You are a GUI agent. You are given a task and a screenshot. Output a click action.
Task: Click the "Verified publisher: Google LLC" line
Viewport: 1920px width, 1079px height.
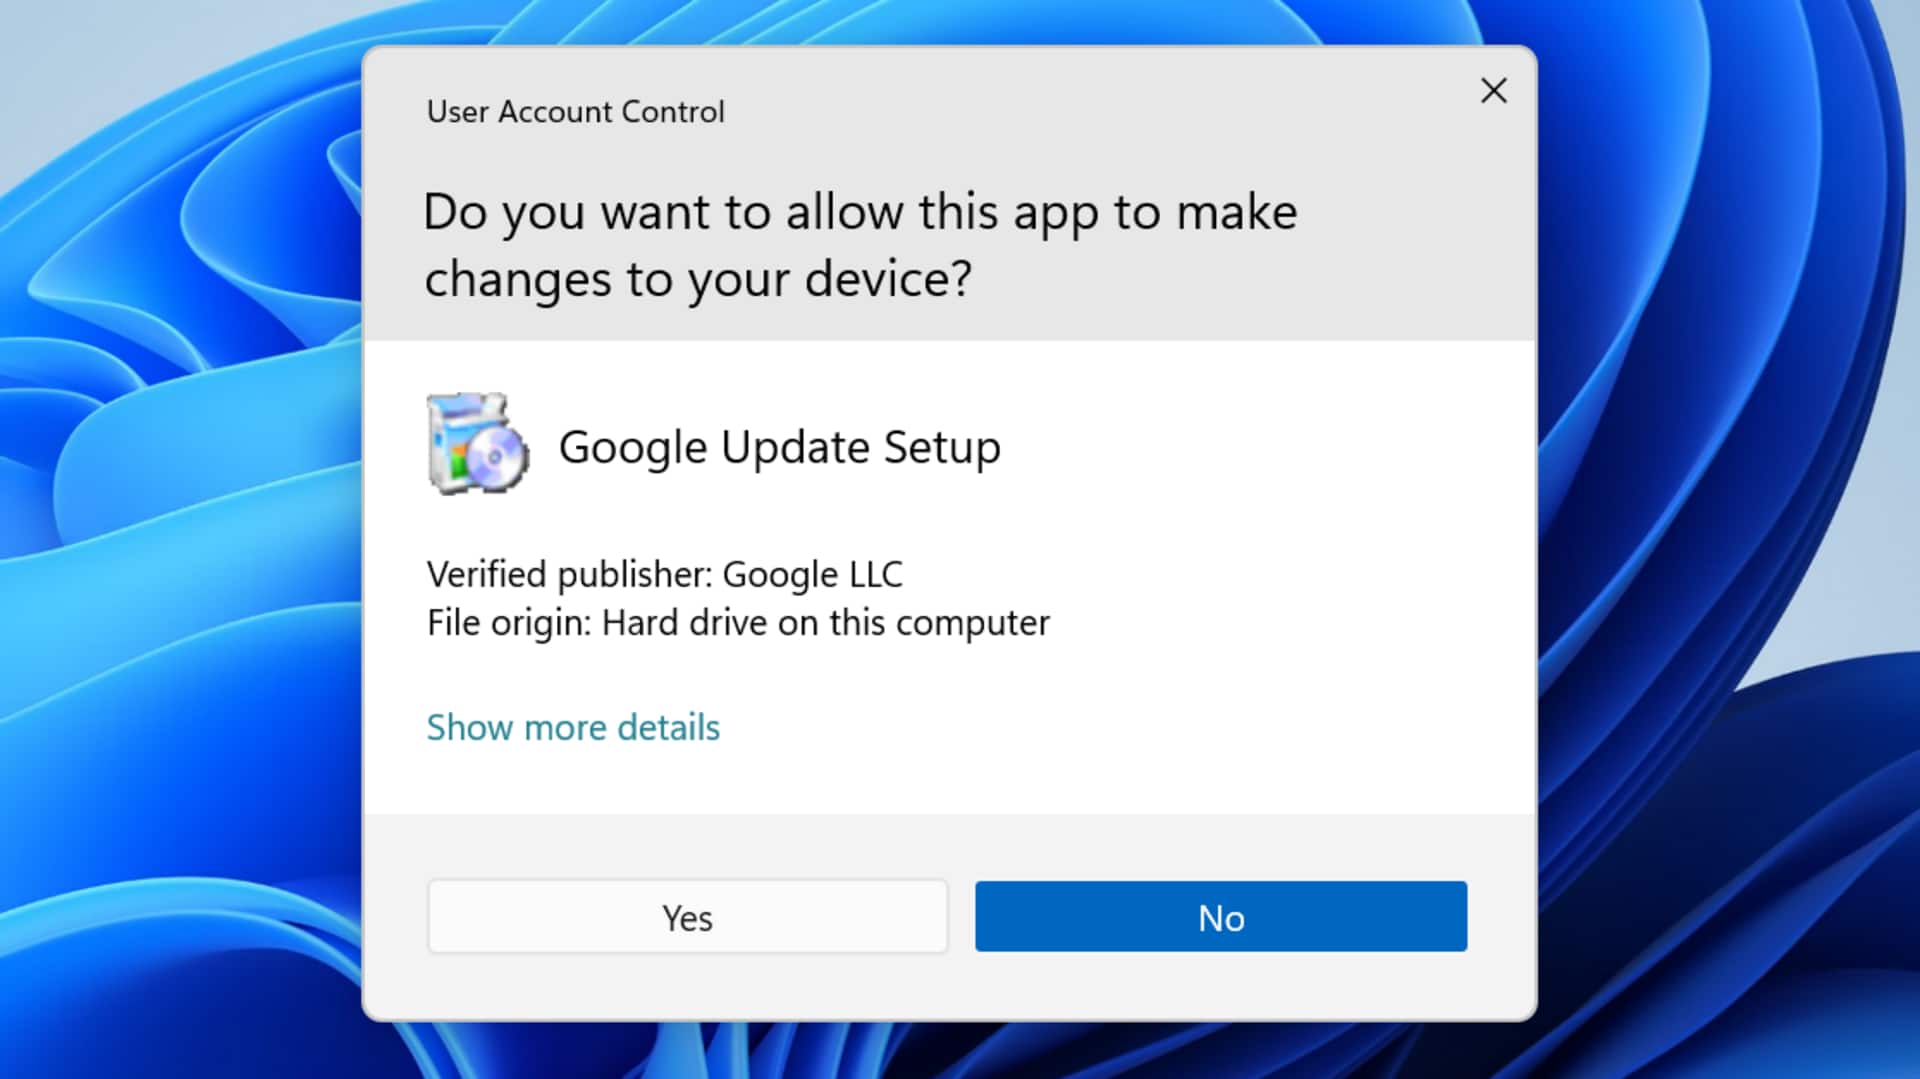pyautogui.click(x=664, y=574)
